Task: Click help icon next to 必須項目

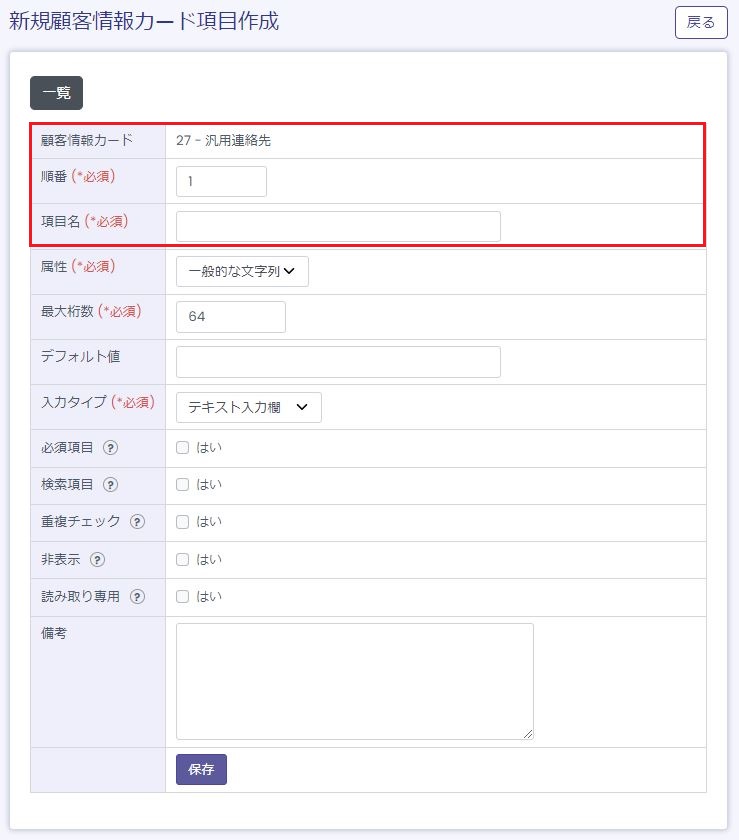Action: tap(111, 448)
